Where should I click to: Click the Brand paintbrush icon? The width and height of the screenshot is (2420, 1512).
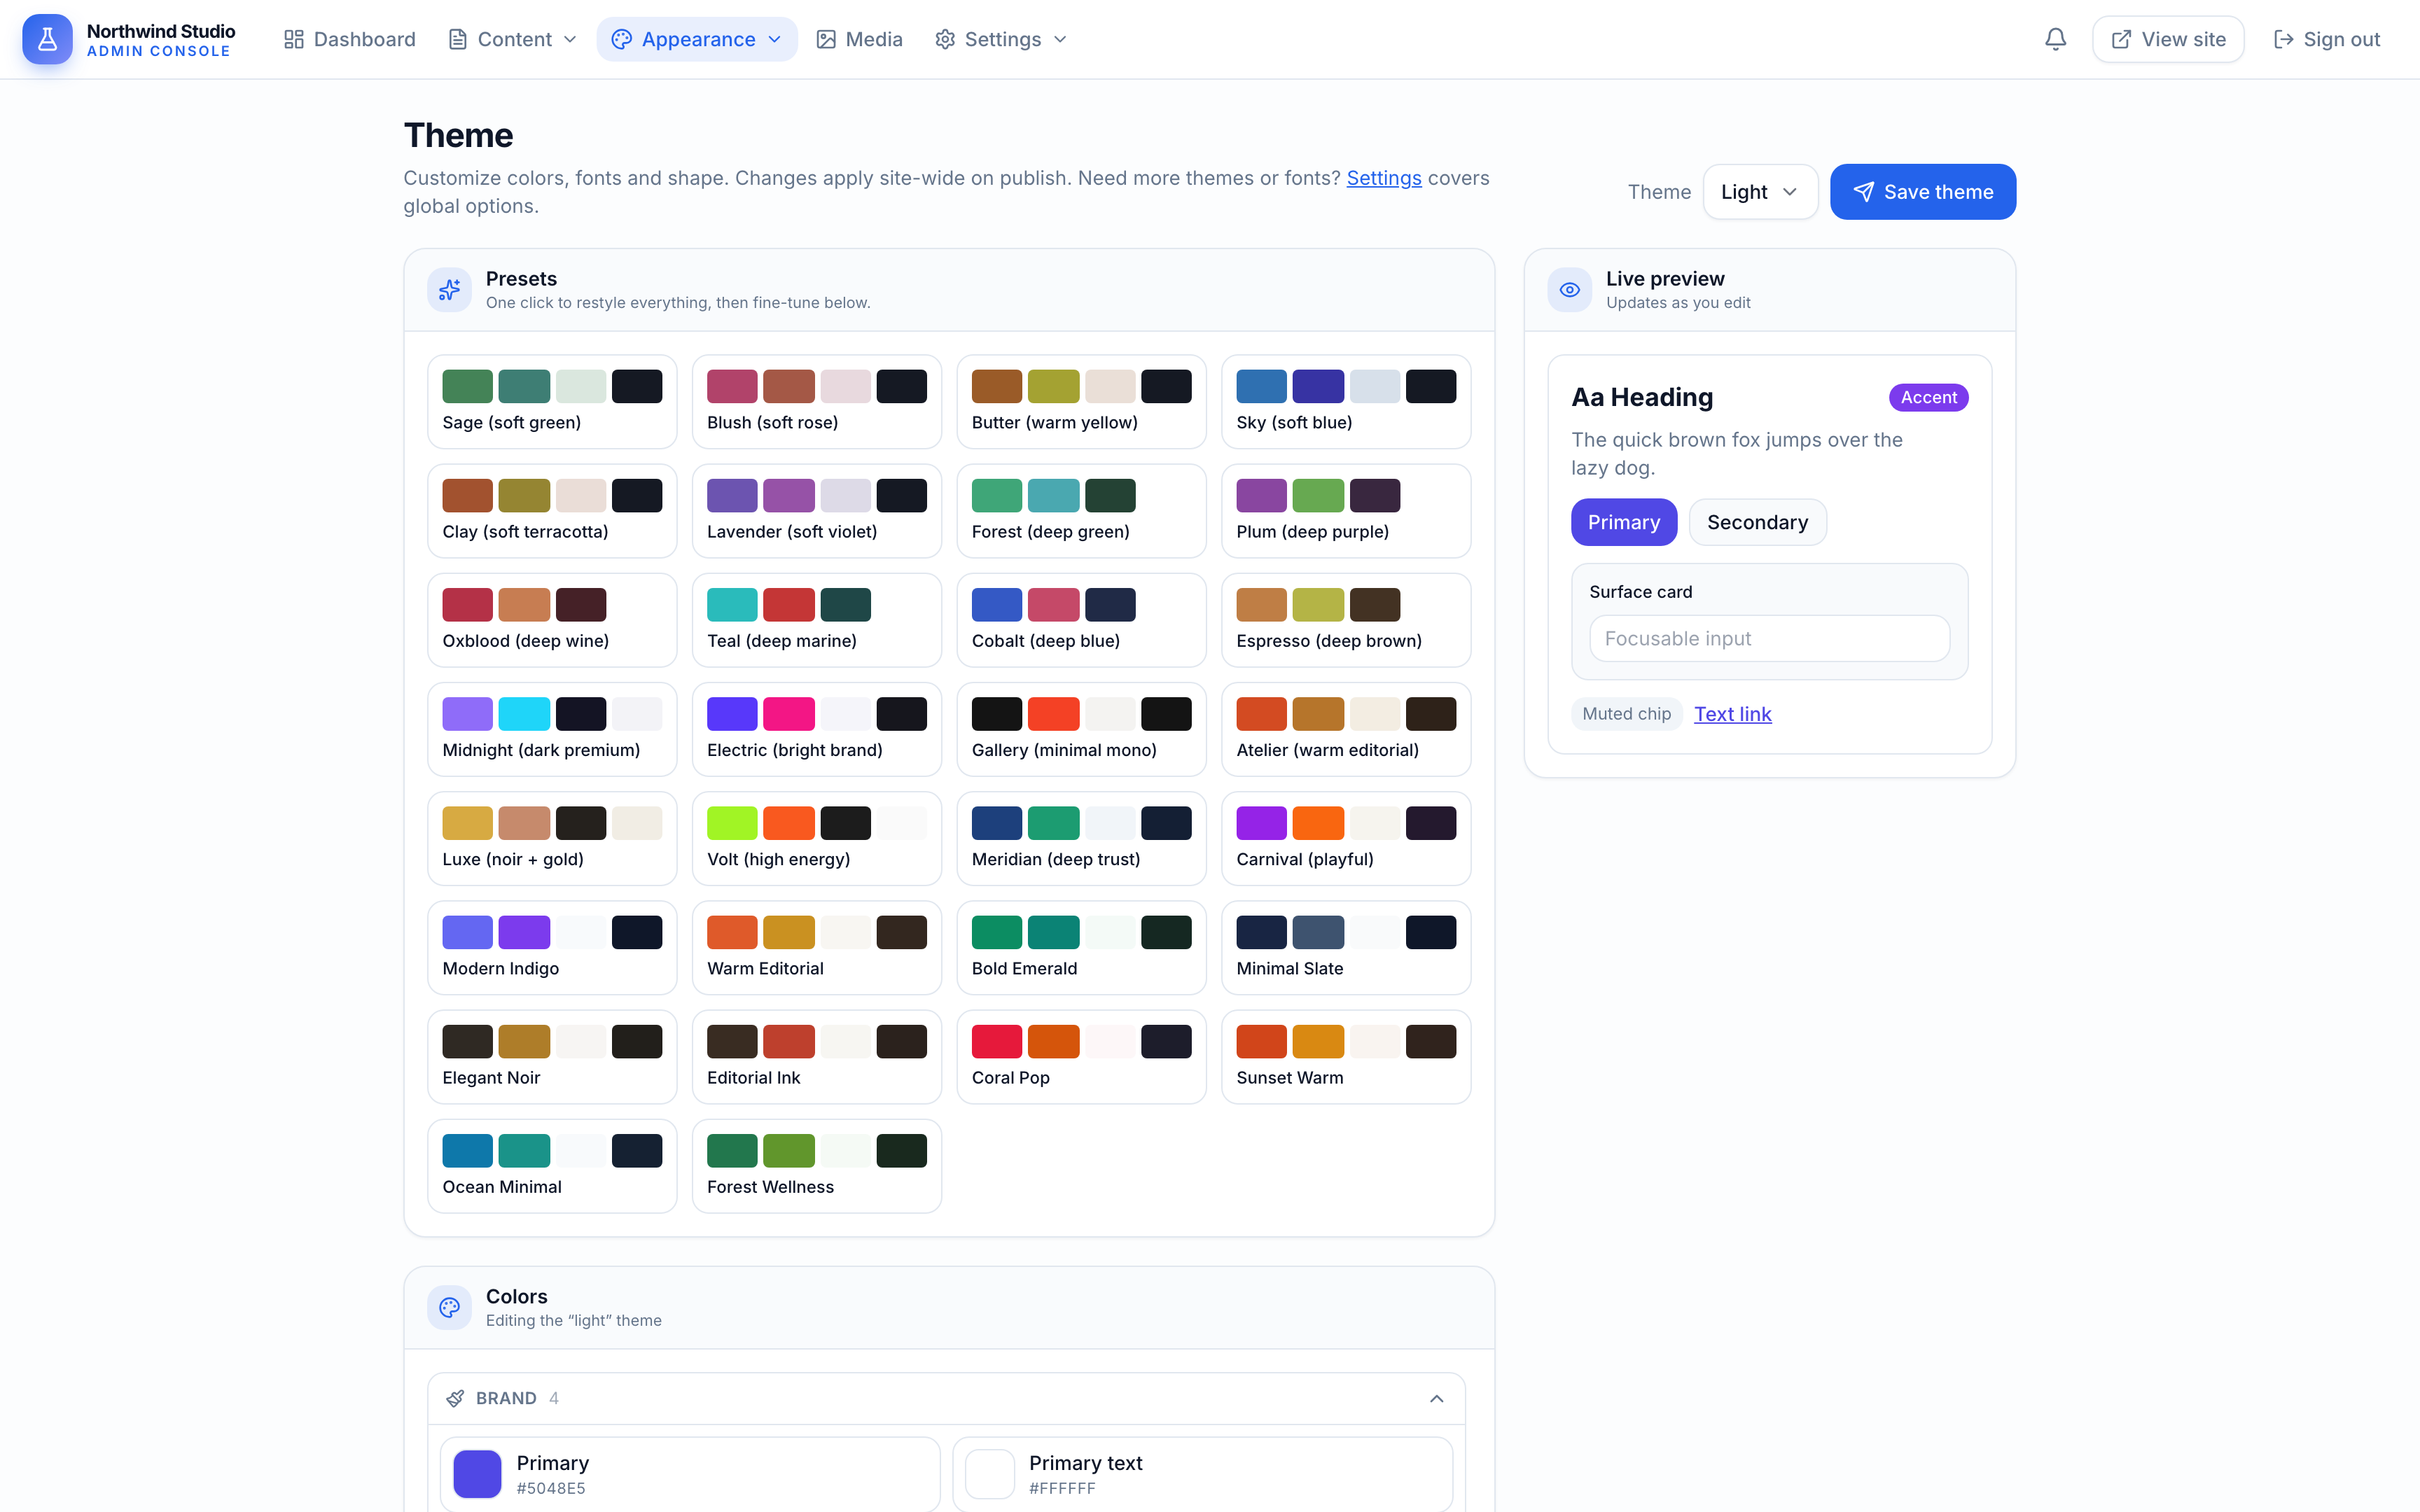[x=455, y=1398]
